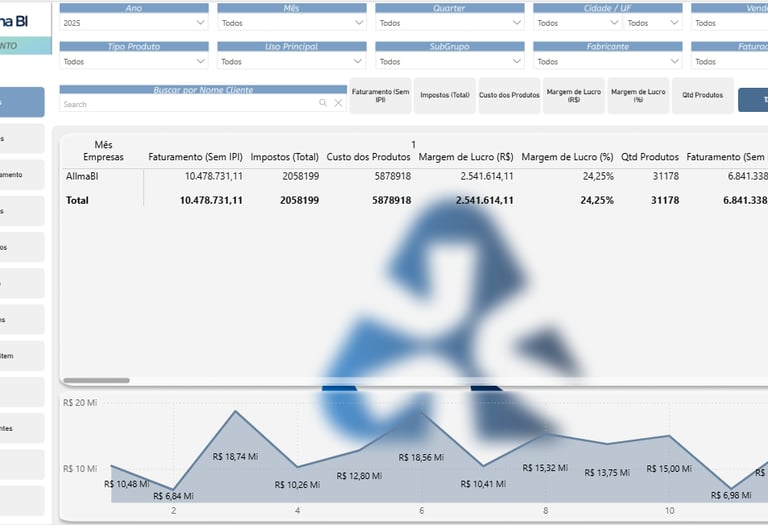The width and height of the screenshot is (768, 525).
Task: Click the Total row label
Action: pos(77,200)
